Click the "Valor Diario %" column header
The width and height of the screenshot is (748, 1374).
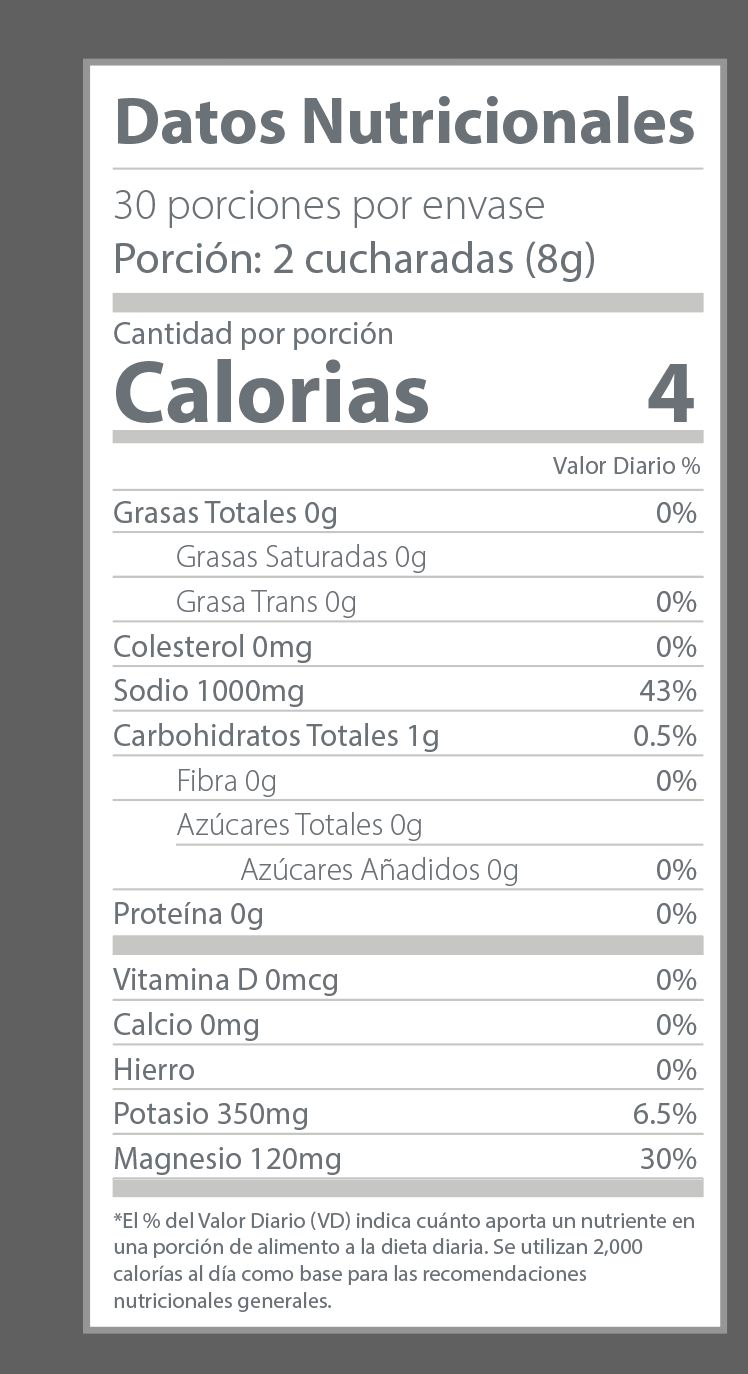(626, 466)
